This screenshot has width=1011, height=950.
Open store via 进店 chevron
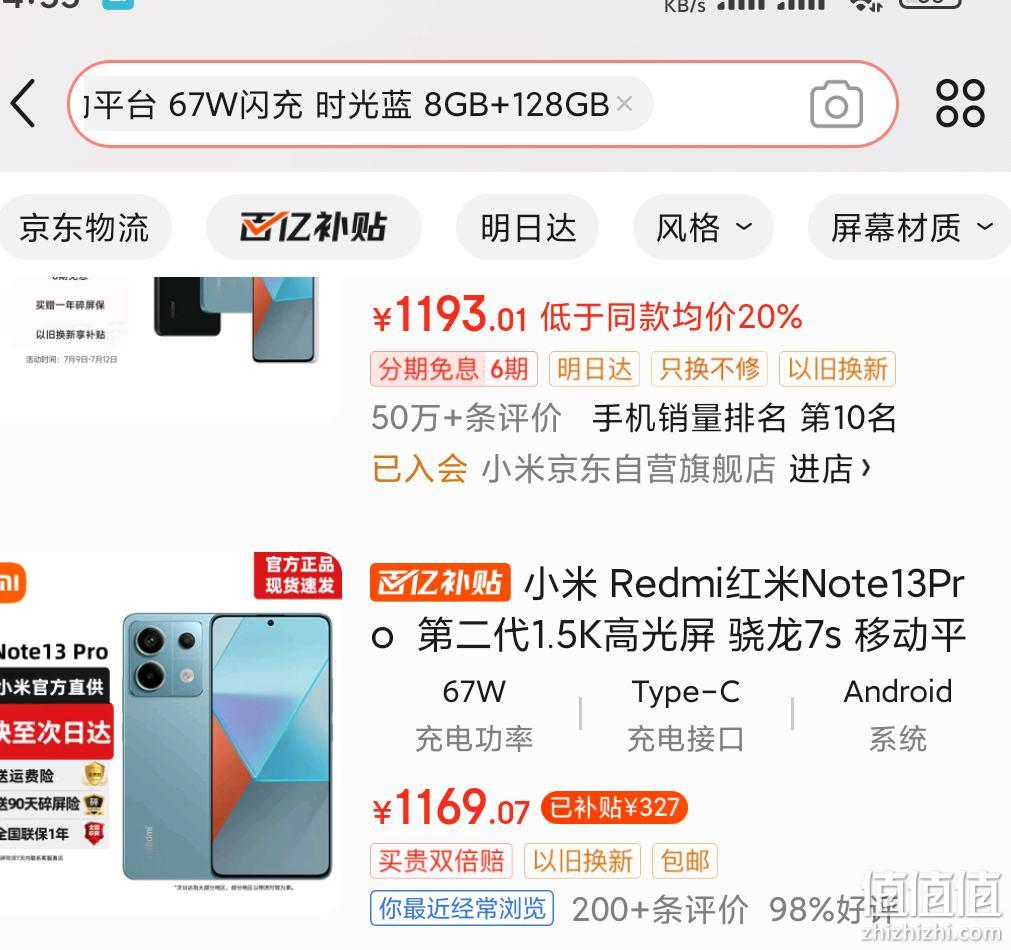coord(830,468)
